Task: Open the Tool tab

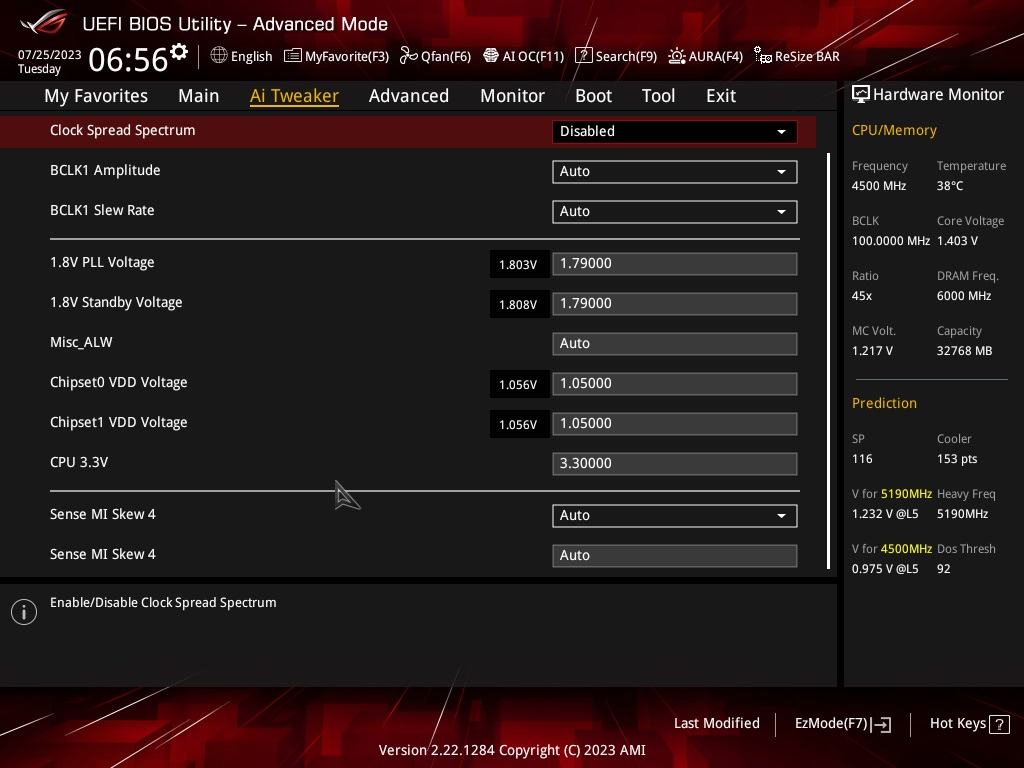Action: point(658,96)
